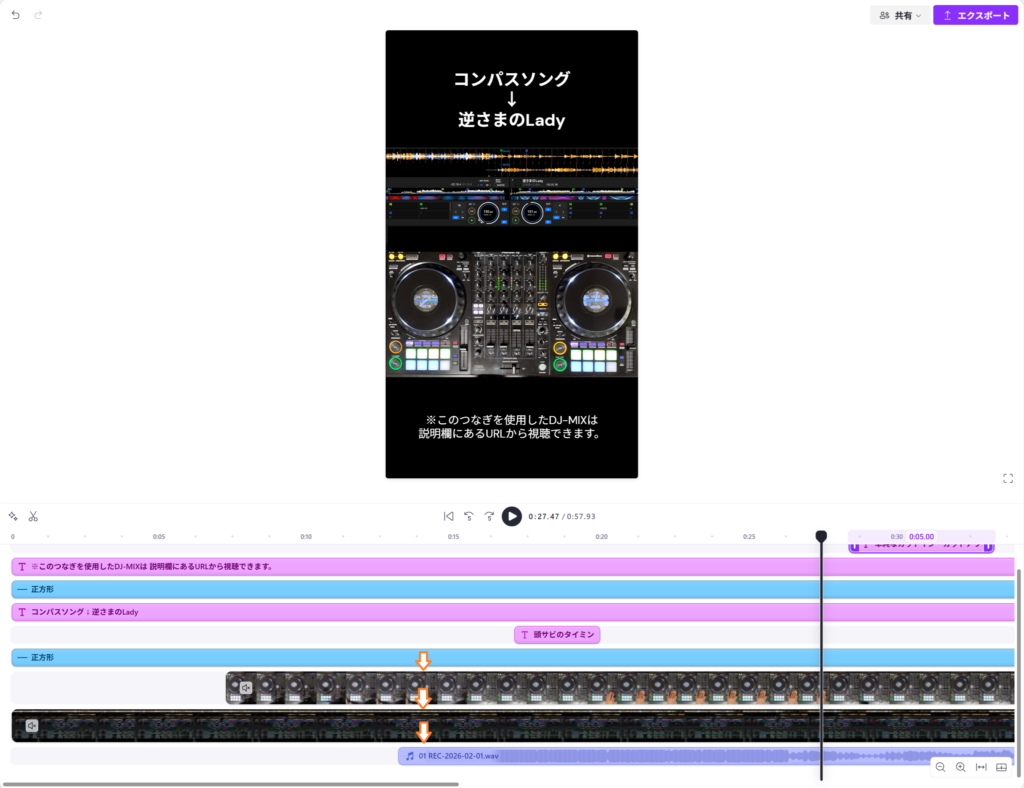Enter fullscreen preview mode
The width and height of the screenshot is (1024, 788).
1008,478
